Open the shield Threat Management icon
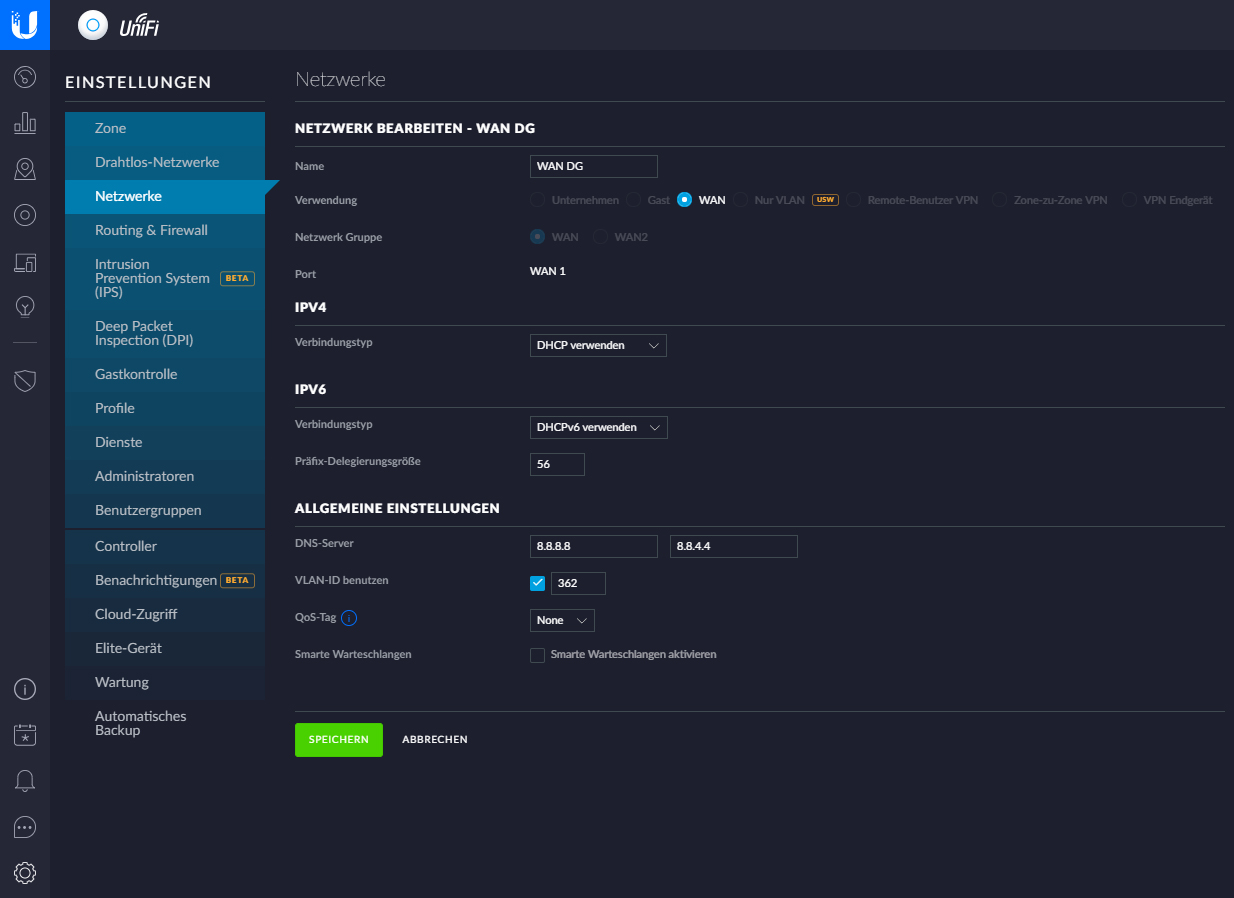 coord(25,380)
